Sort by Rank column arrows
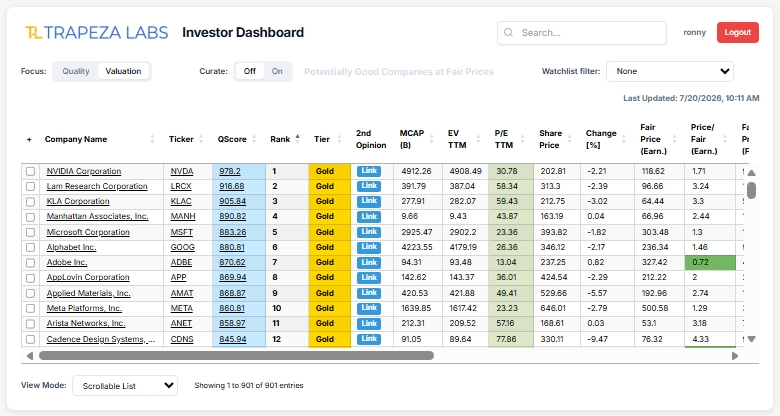This screenshot has width=780, height=416. tap(297, 139)
